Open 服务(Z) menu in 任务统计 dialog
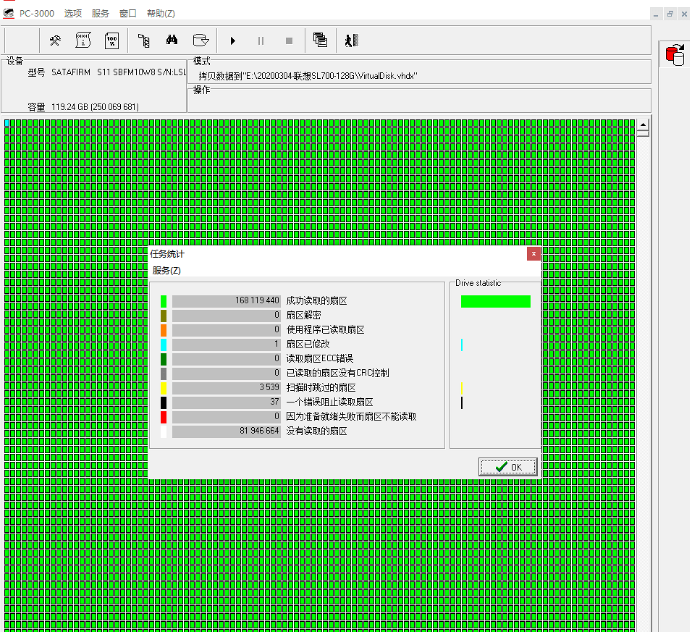Screen dimensions: 690x632 click(167, 270)
